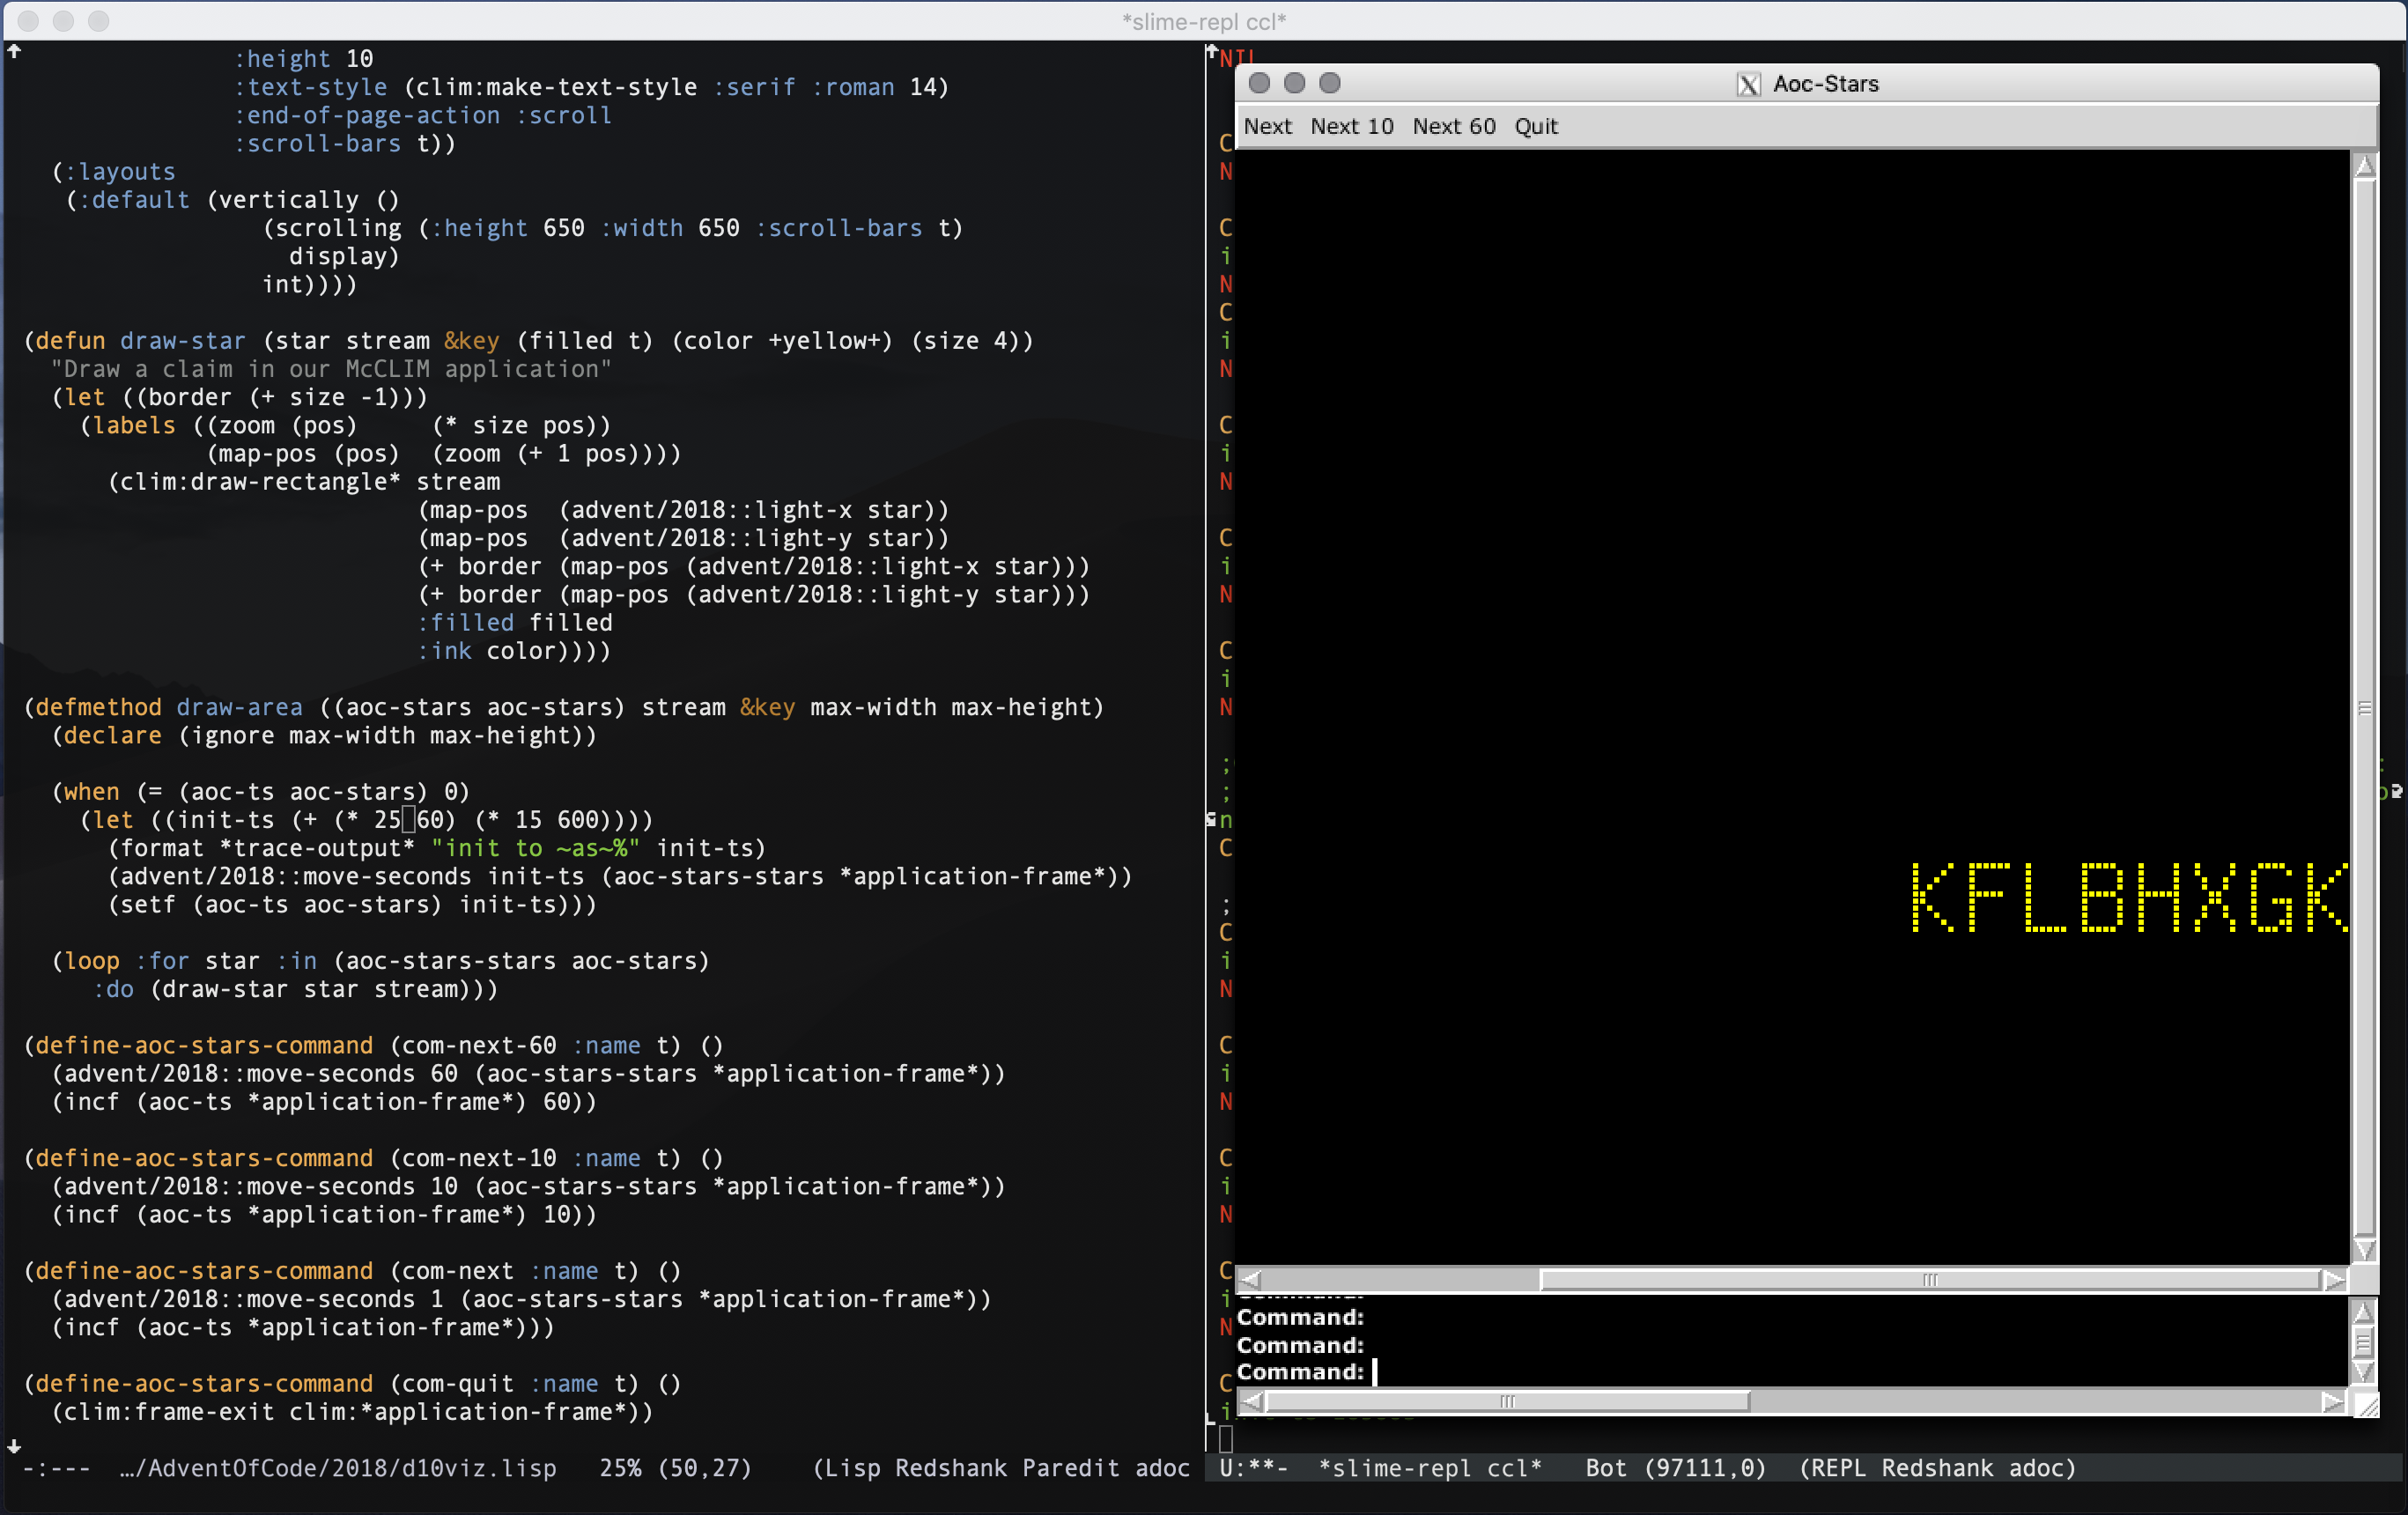Click the Aoc-Stars window resize grip
Image resolution: width=2408 pixels, height=1515 pixels.
click(2366, 1405)
